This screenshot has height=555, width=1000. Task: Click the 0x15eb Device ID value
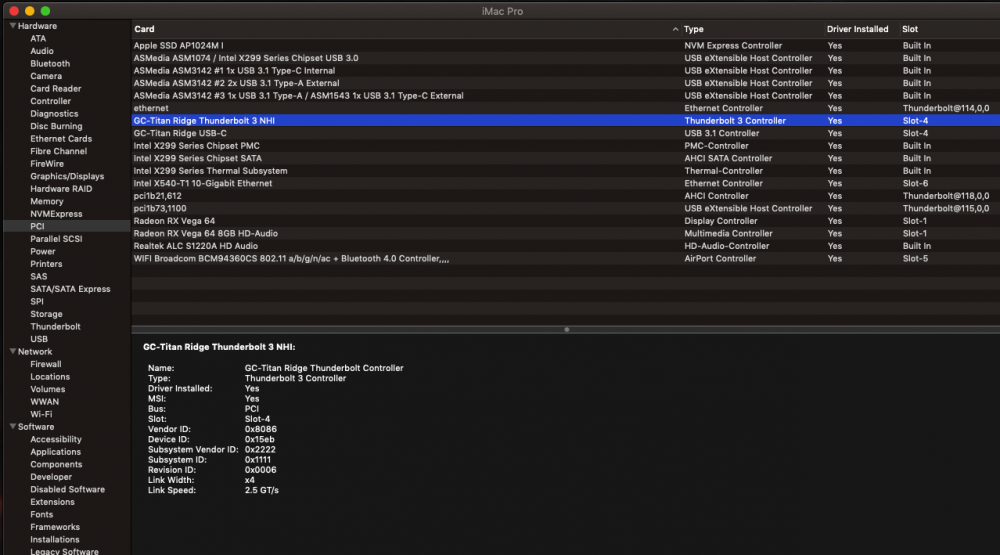[x=260, y=439]
